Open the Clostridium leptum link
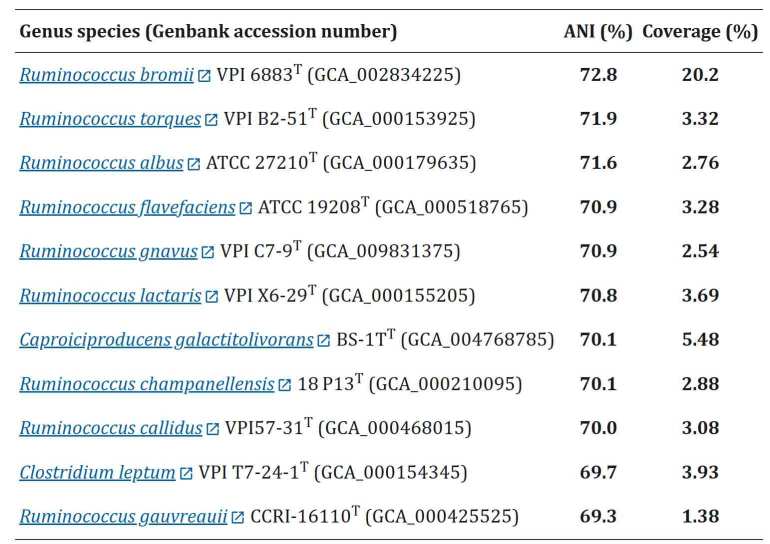The image size is (770, 544). click(98, 472)
